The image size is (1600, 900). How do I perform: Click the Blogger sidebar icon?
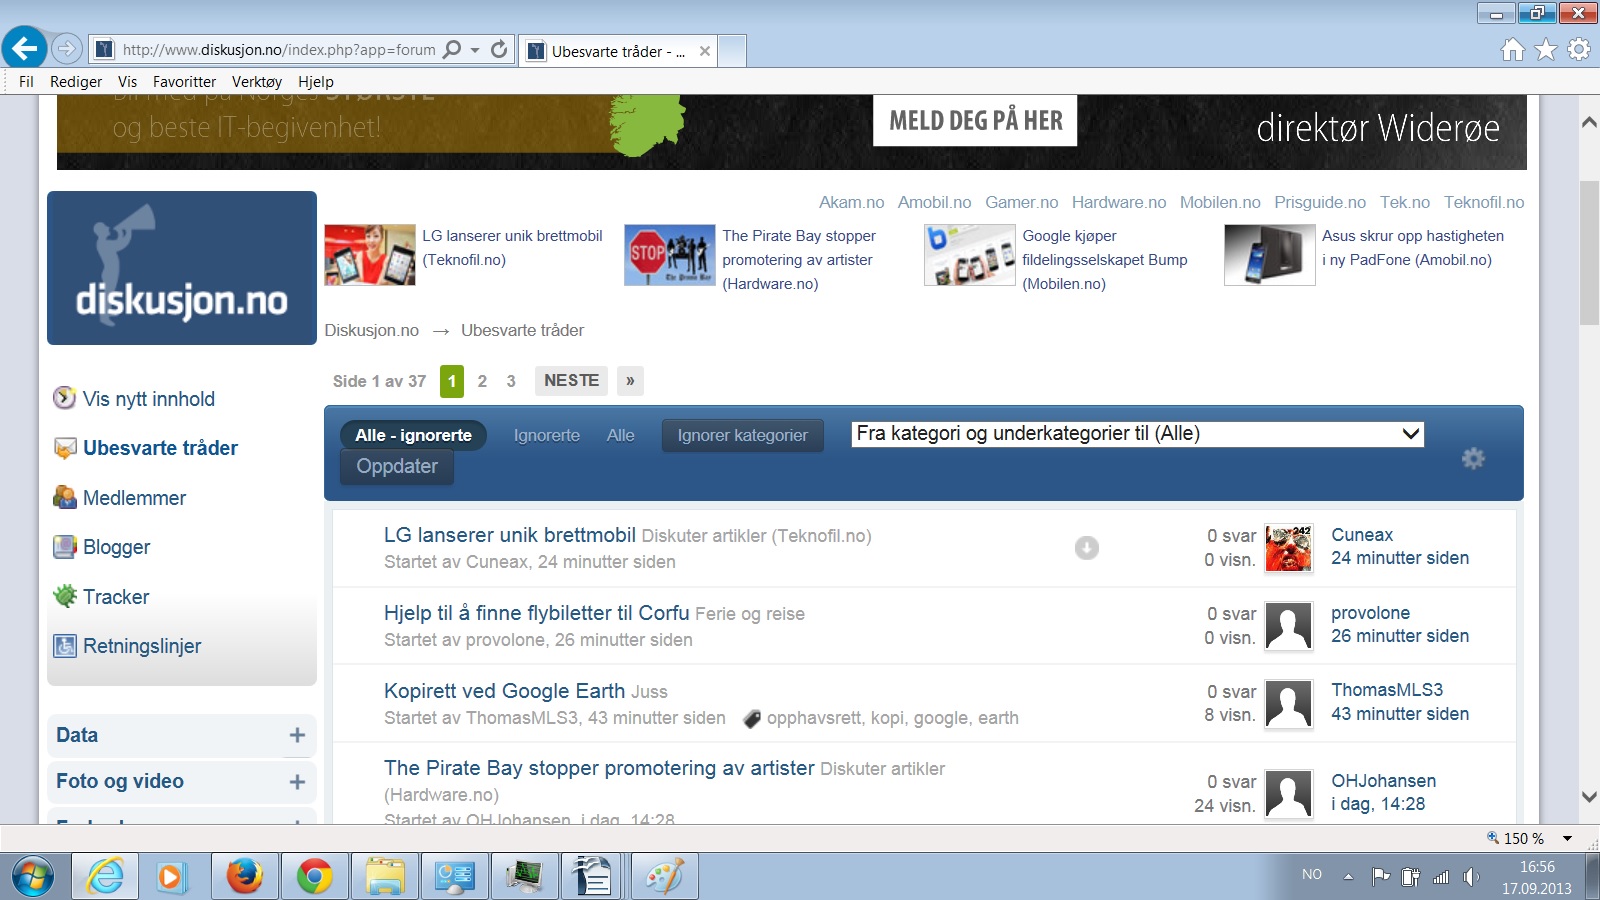pyautogui.click(x=65, y=547)
